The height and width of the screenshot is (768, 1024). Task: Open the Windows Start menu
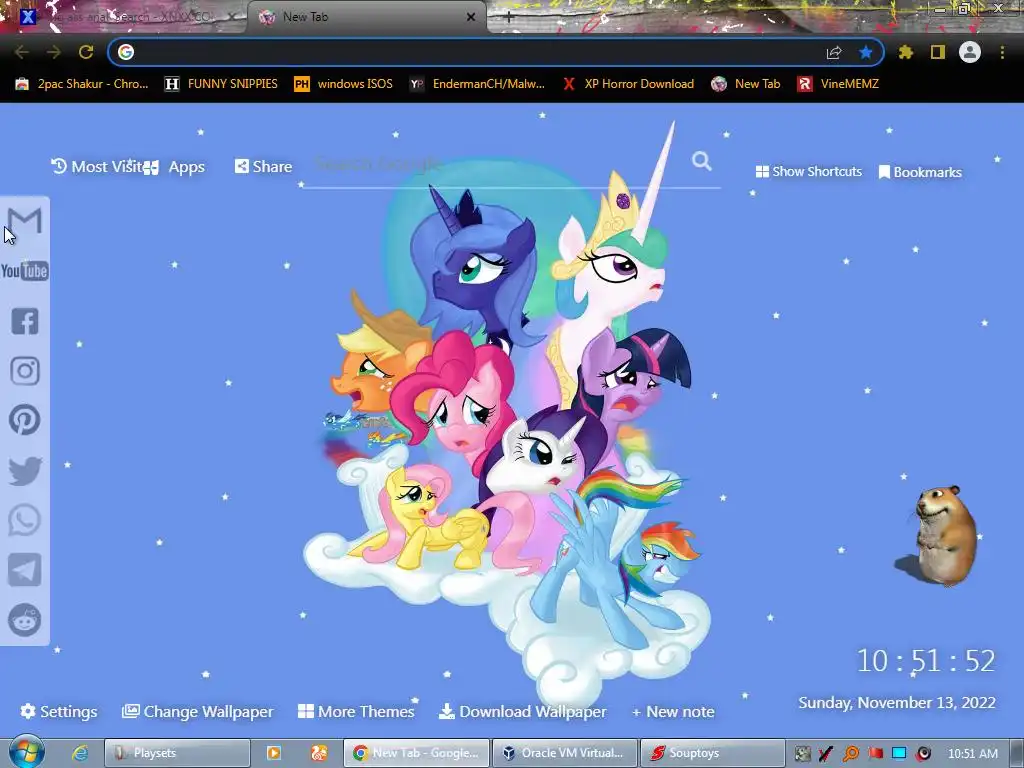26,752
